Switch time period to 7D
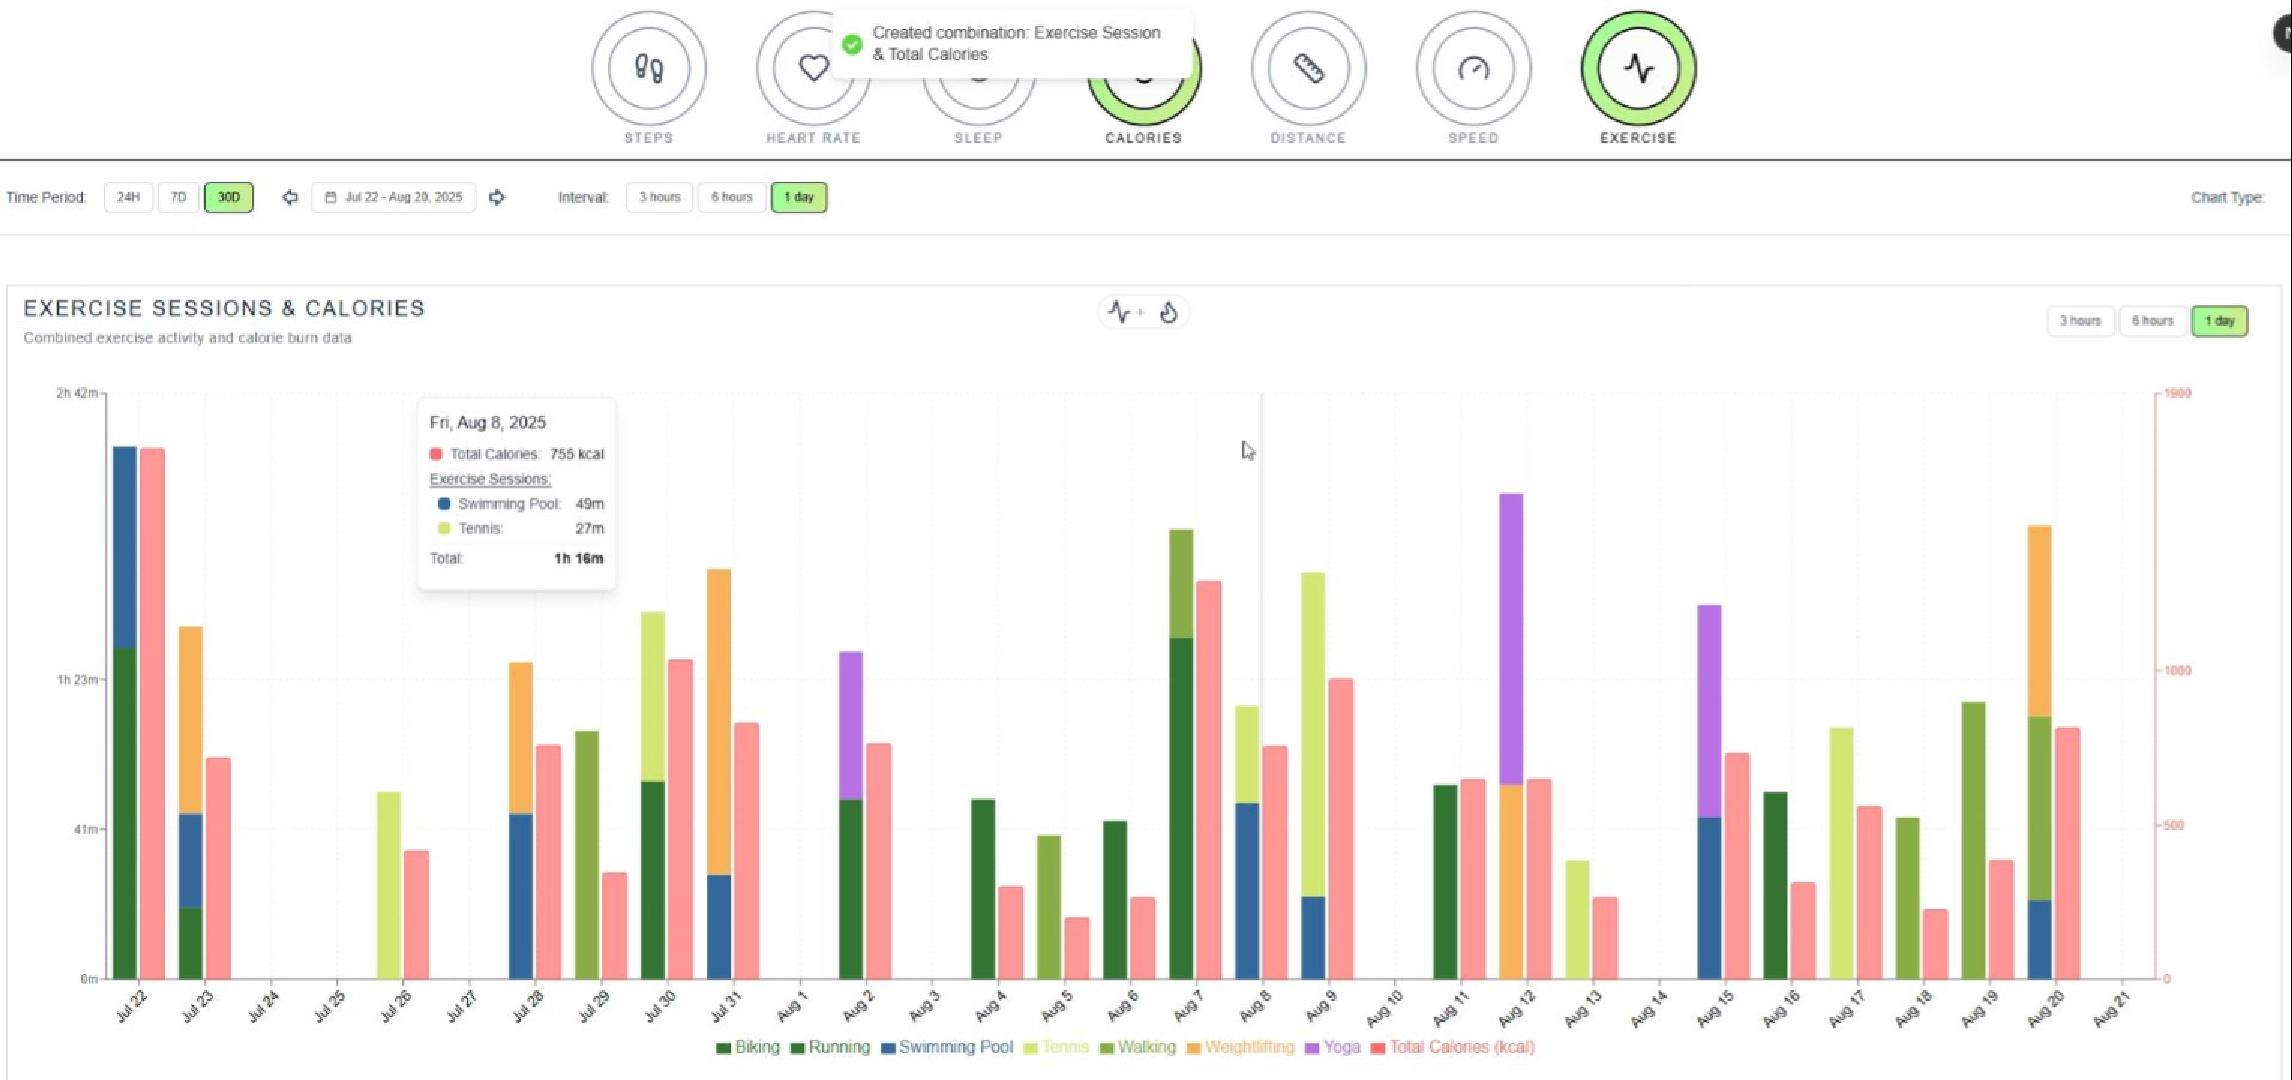 tap(178, 197)
